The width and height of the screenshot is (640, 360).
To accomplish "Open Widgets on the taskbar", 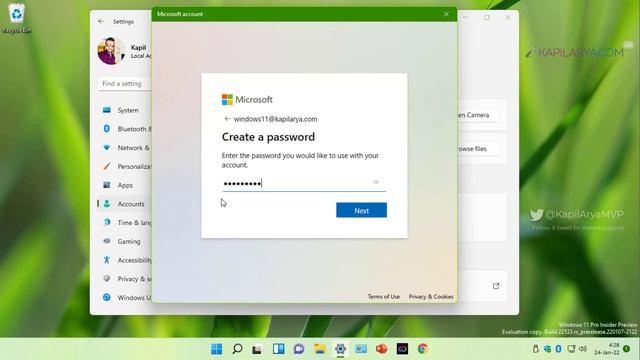I will [279, 349].
